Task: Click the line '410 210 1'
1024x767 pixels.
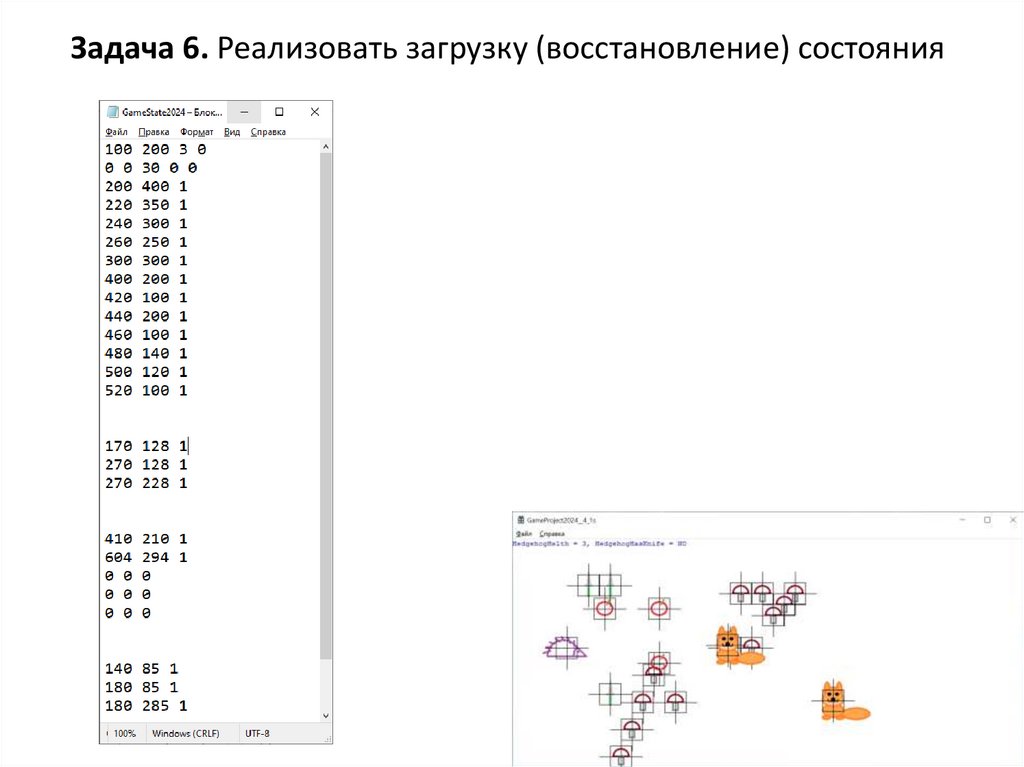Action: [x=146, y=539]
